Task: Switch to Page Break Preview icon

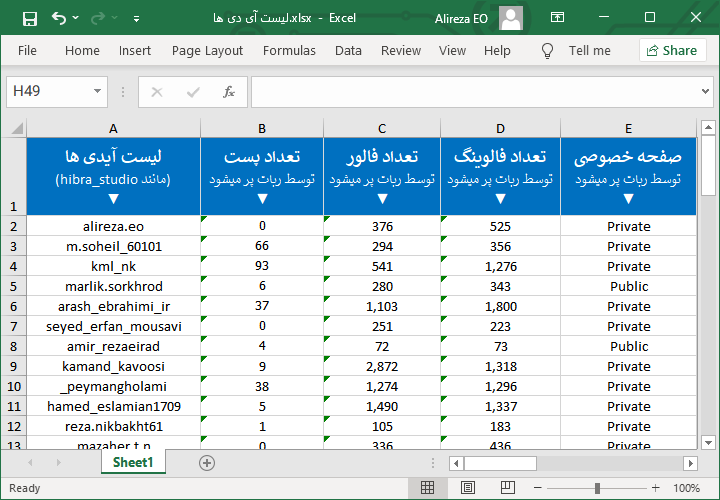Action: (x=507, y=488)
